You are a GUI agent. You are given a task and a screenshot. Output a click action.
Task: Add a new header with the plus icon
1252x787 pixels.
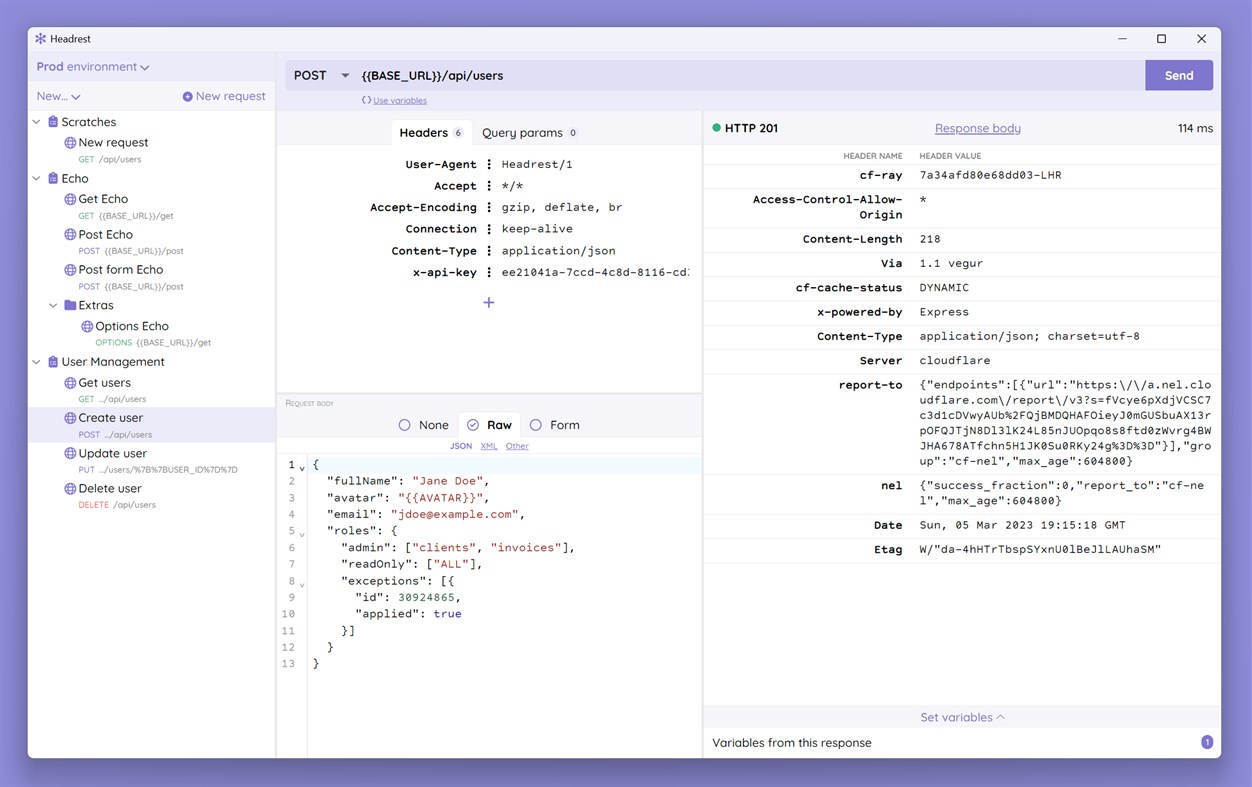coord(489,302)
